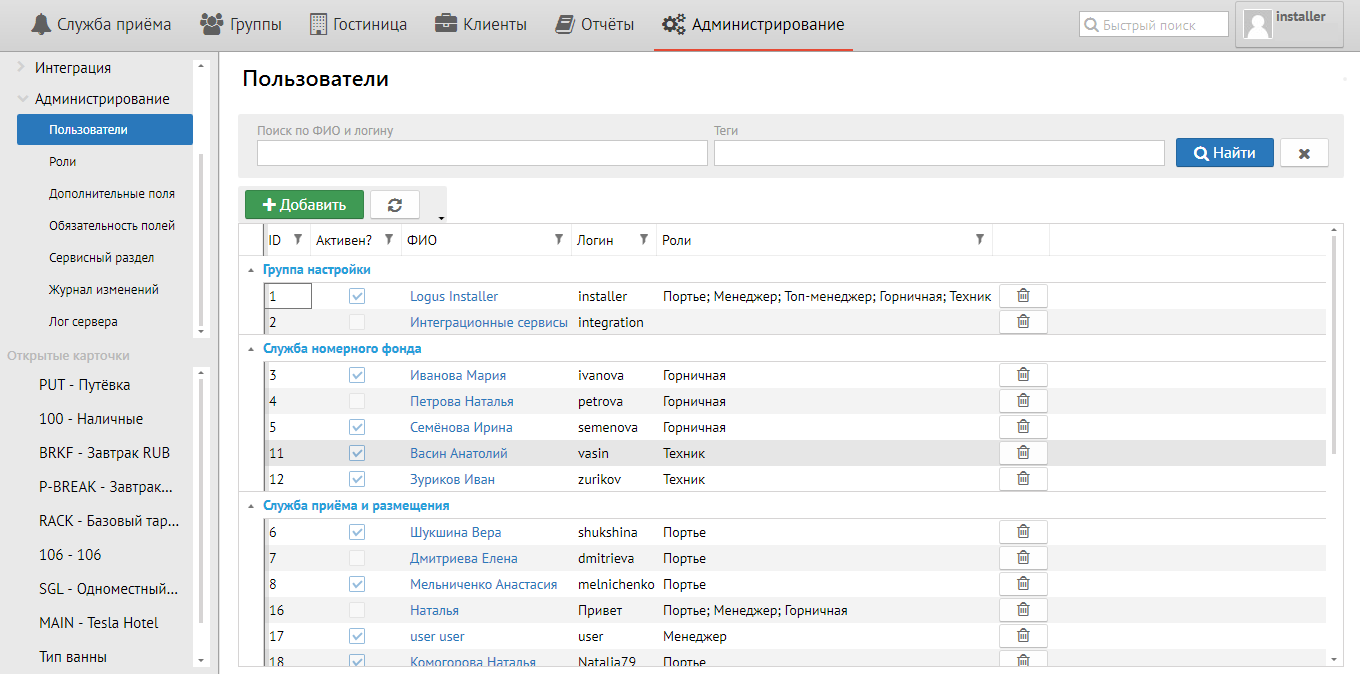Open filter icon on Логин column
The height and width of the screenshot is (674, 1360).
(643, 240)
